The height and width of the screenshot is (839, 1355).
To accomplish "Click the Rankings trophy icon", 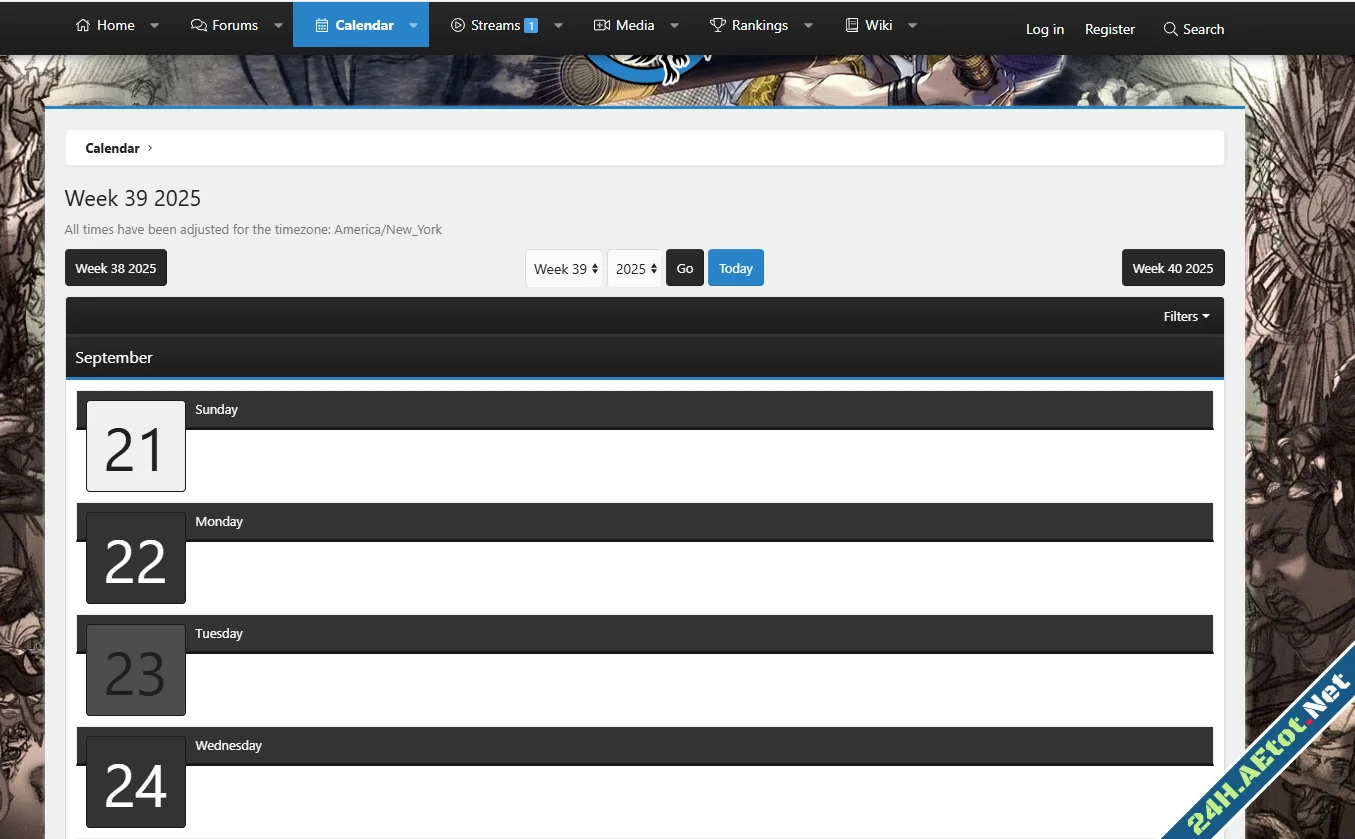I will (x=717, y=25).
